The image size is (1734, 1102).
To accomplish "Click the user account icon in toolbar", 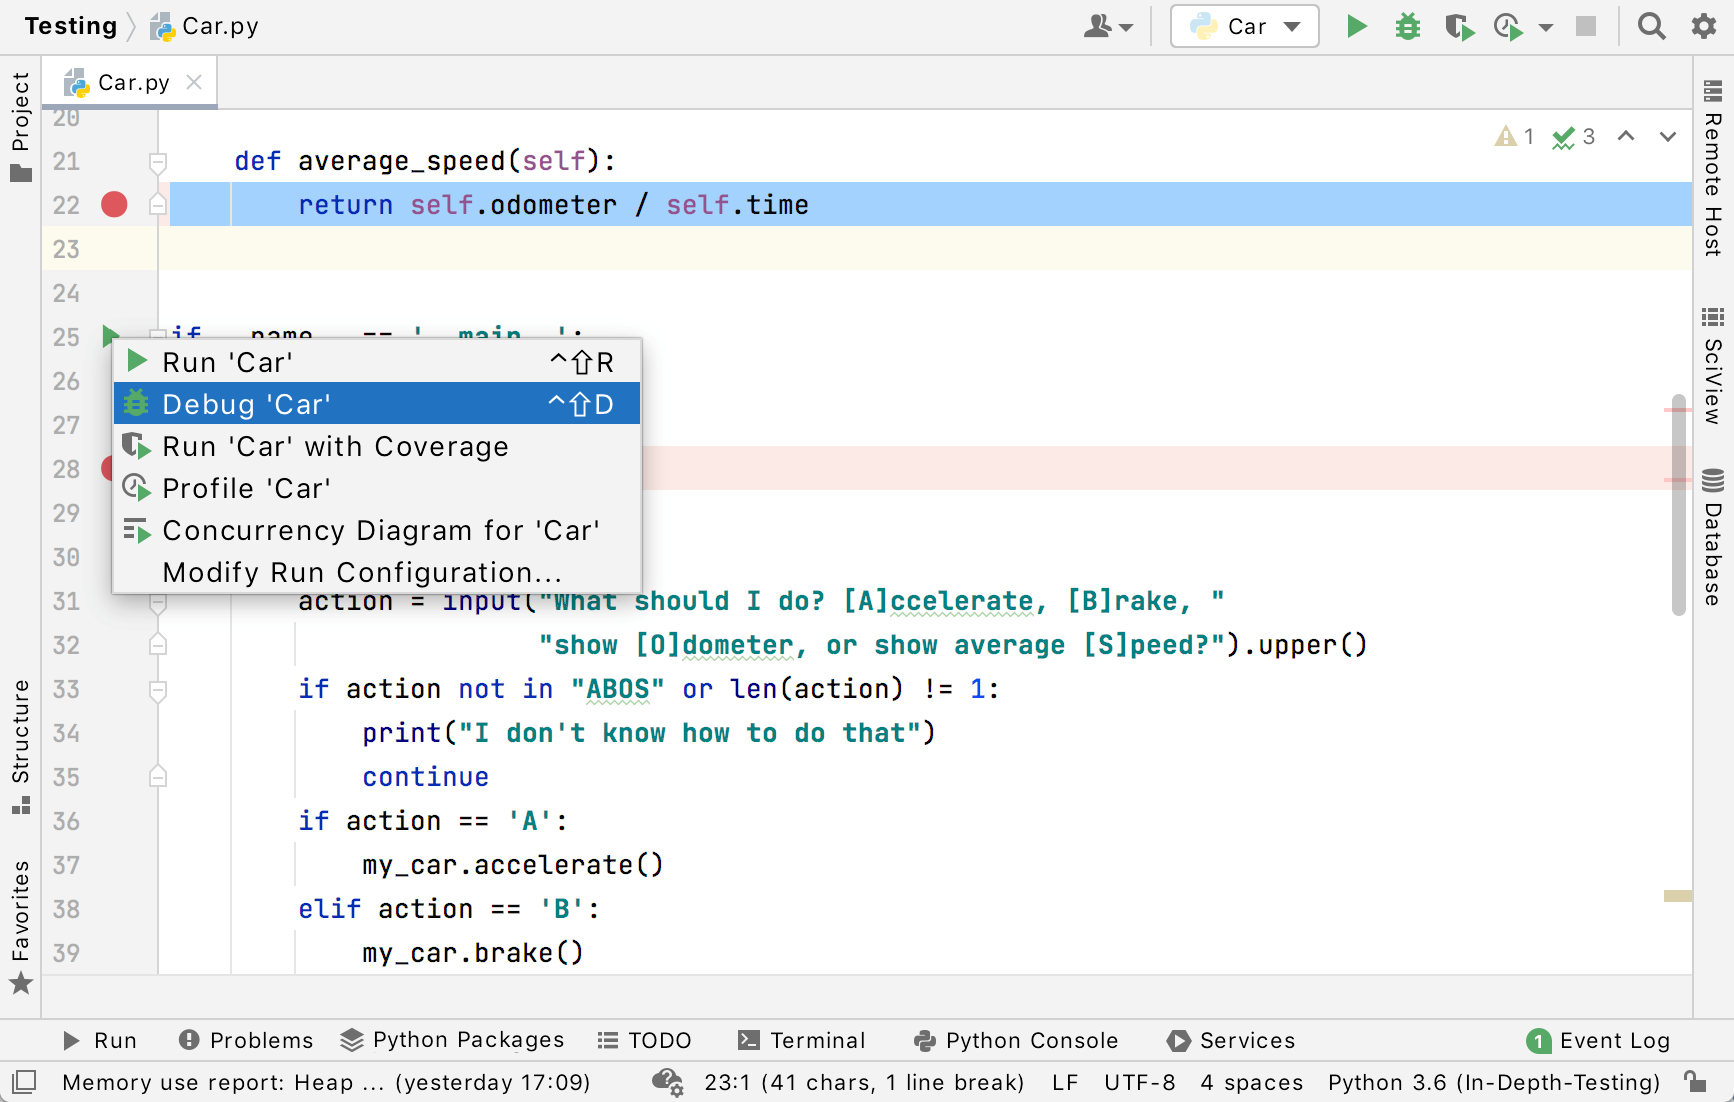I will pyautogui.click(x=1099, y=26).
